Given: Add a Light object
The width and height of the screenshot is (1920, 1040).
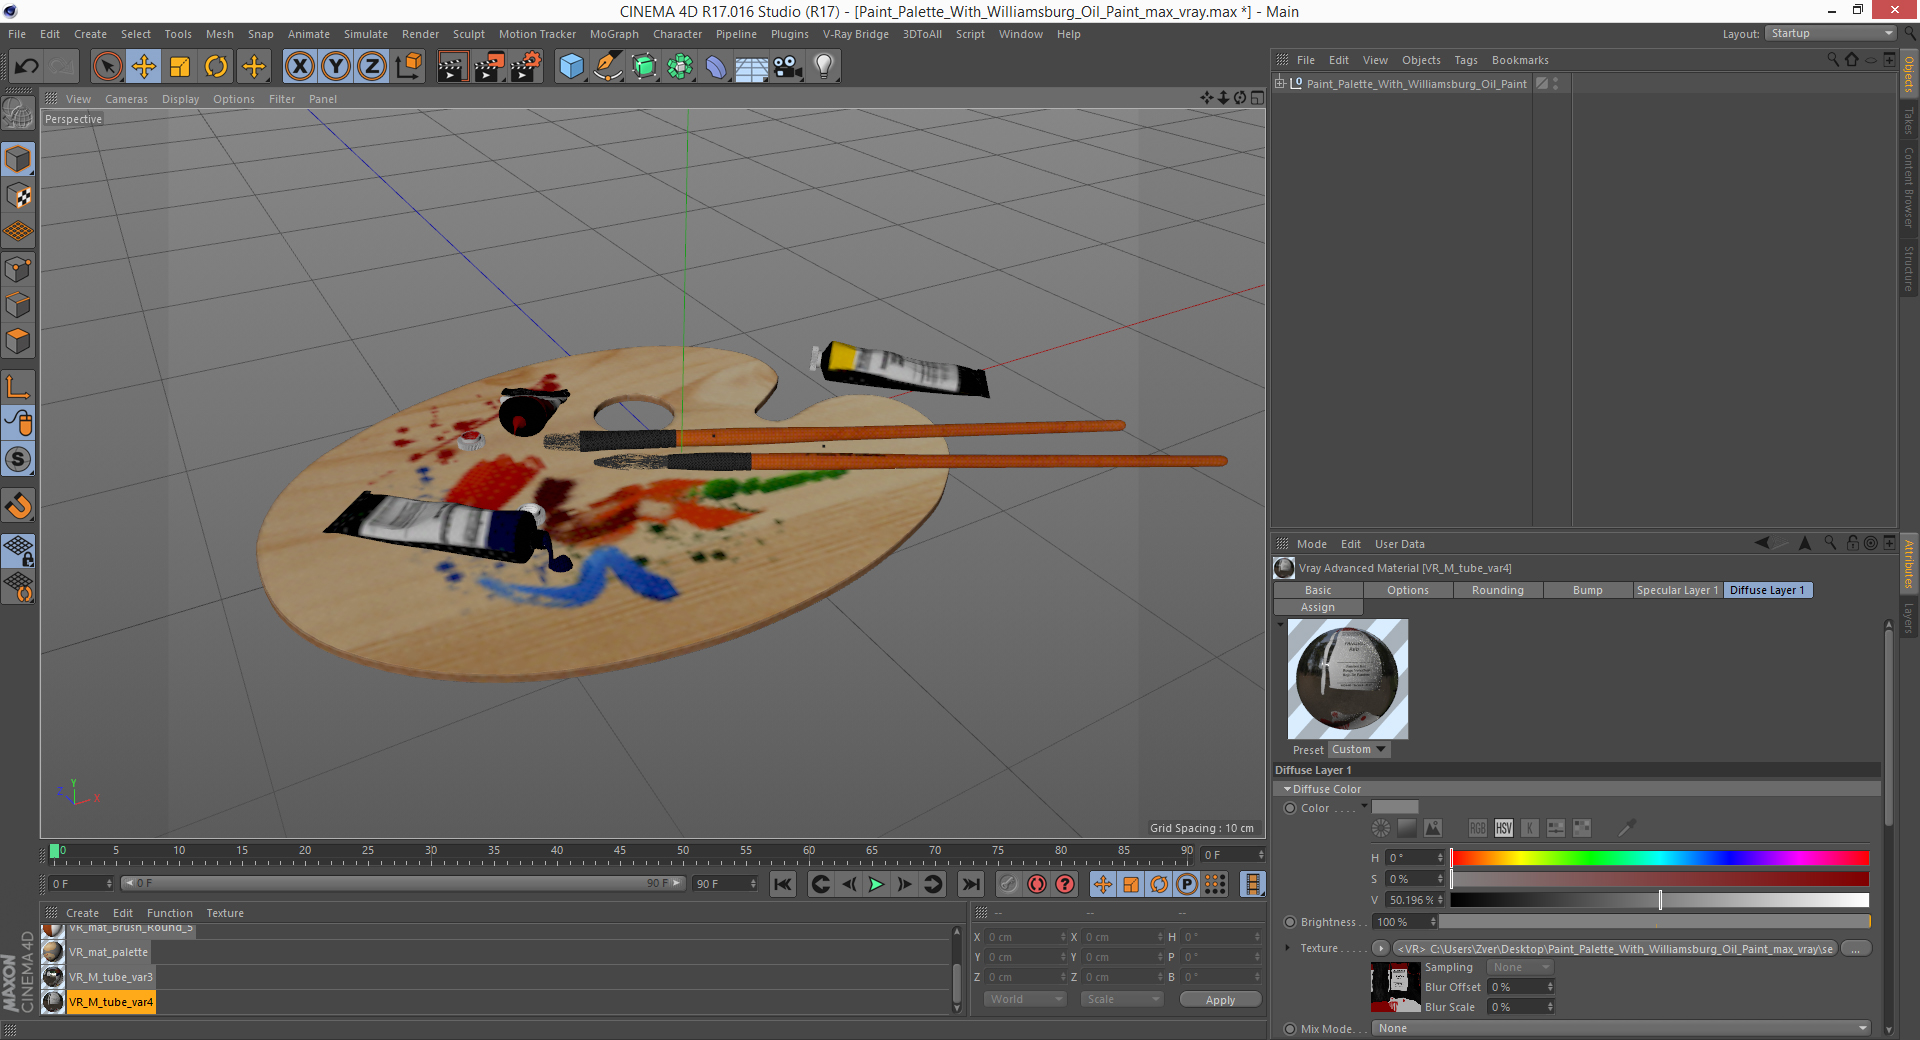Looking at the screenshot, I should tap(823, 67).
